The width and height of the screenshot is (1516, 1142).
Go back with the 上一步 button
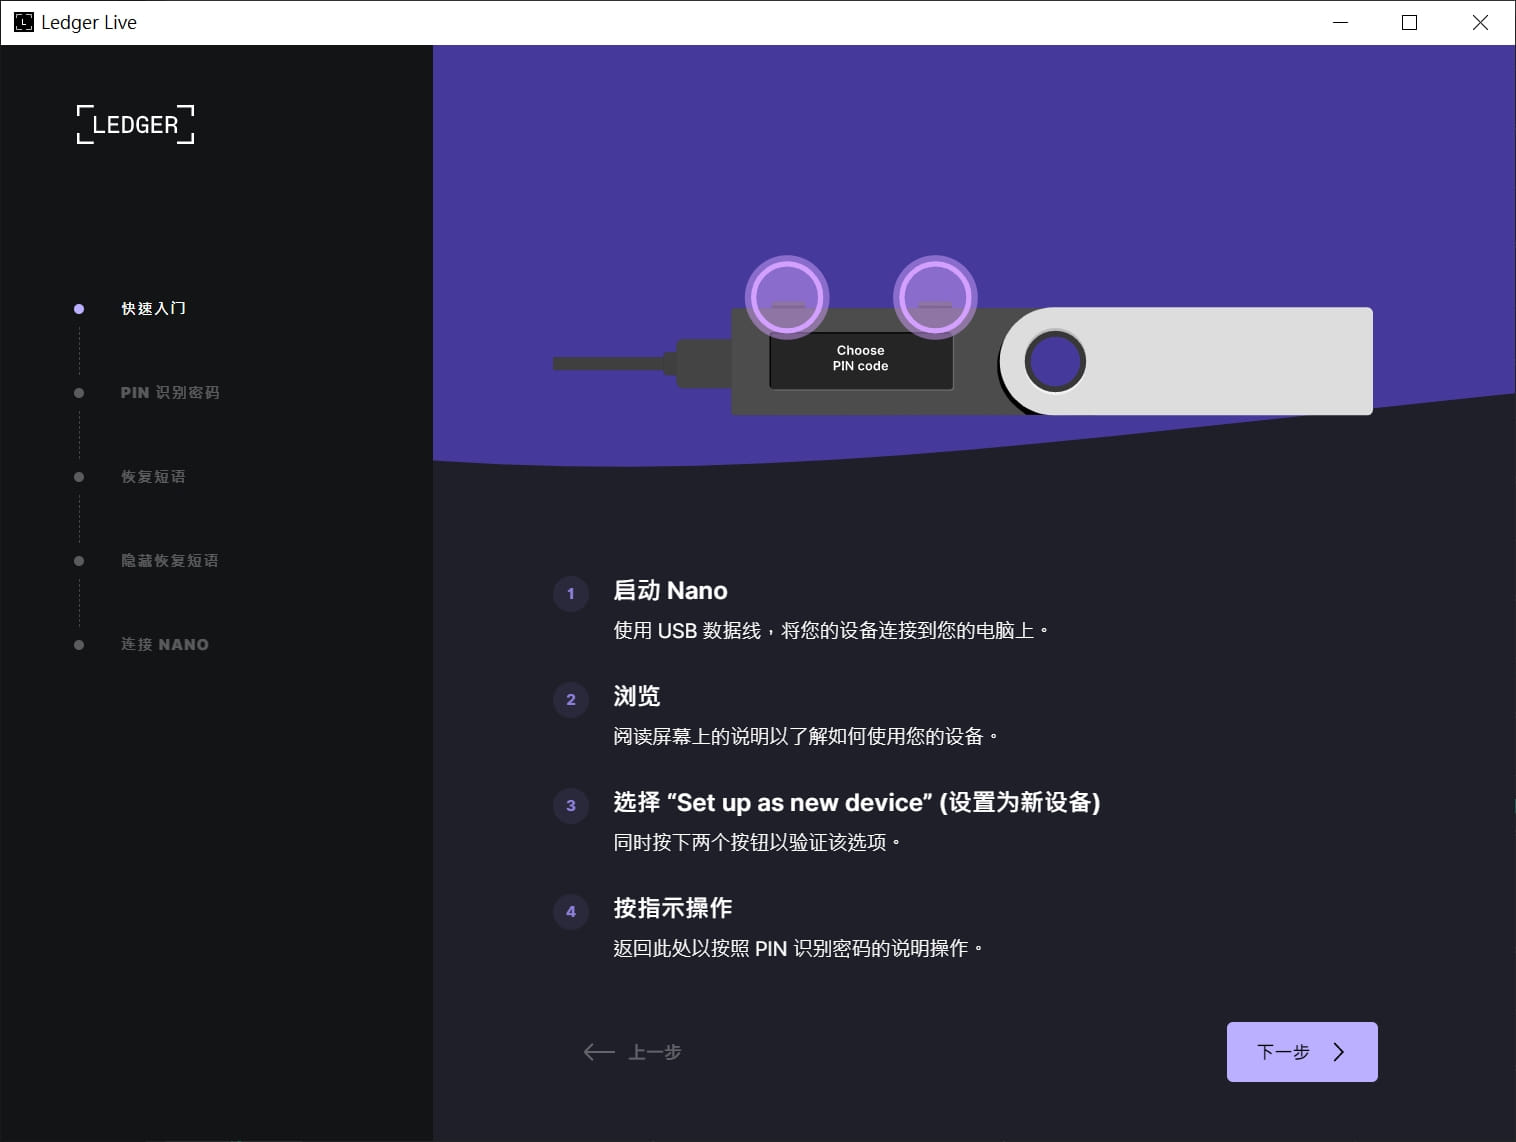(632, 1052)
